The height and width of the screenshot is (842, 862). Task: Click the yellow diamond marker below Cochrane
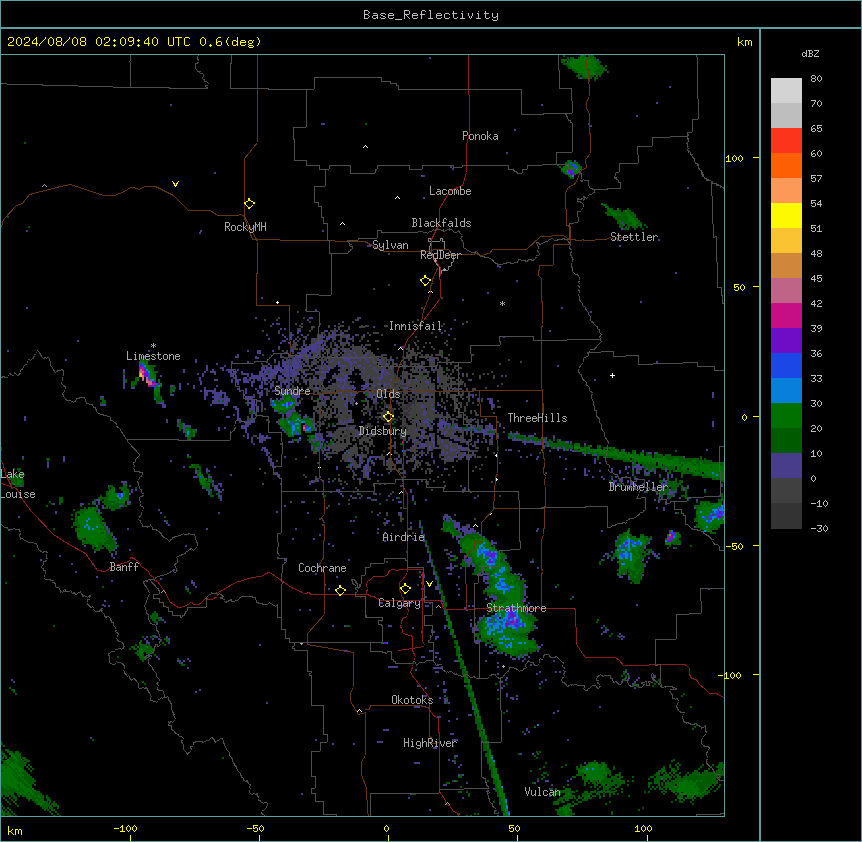coord(340,590)
